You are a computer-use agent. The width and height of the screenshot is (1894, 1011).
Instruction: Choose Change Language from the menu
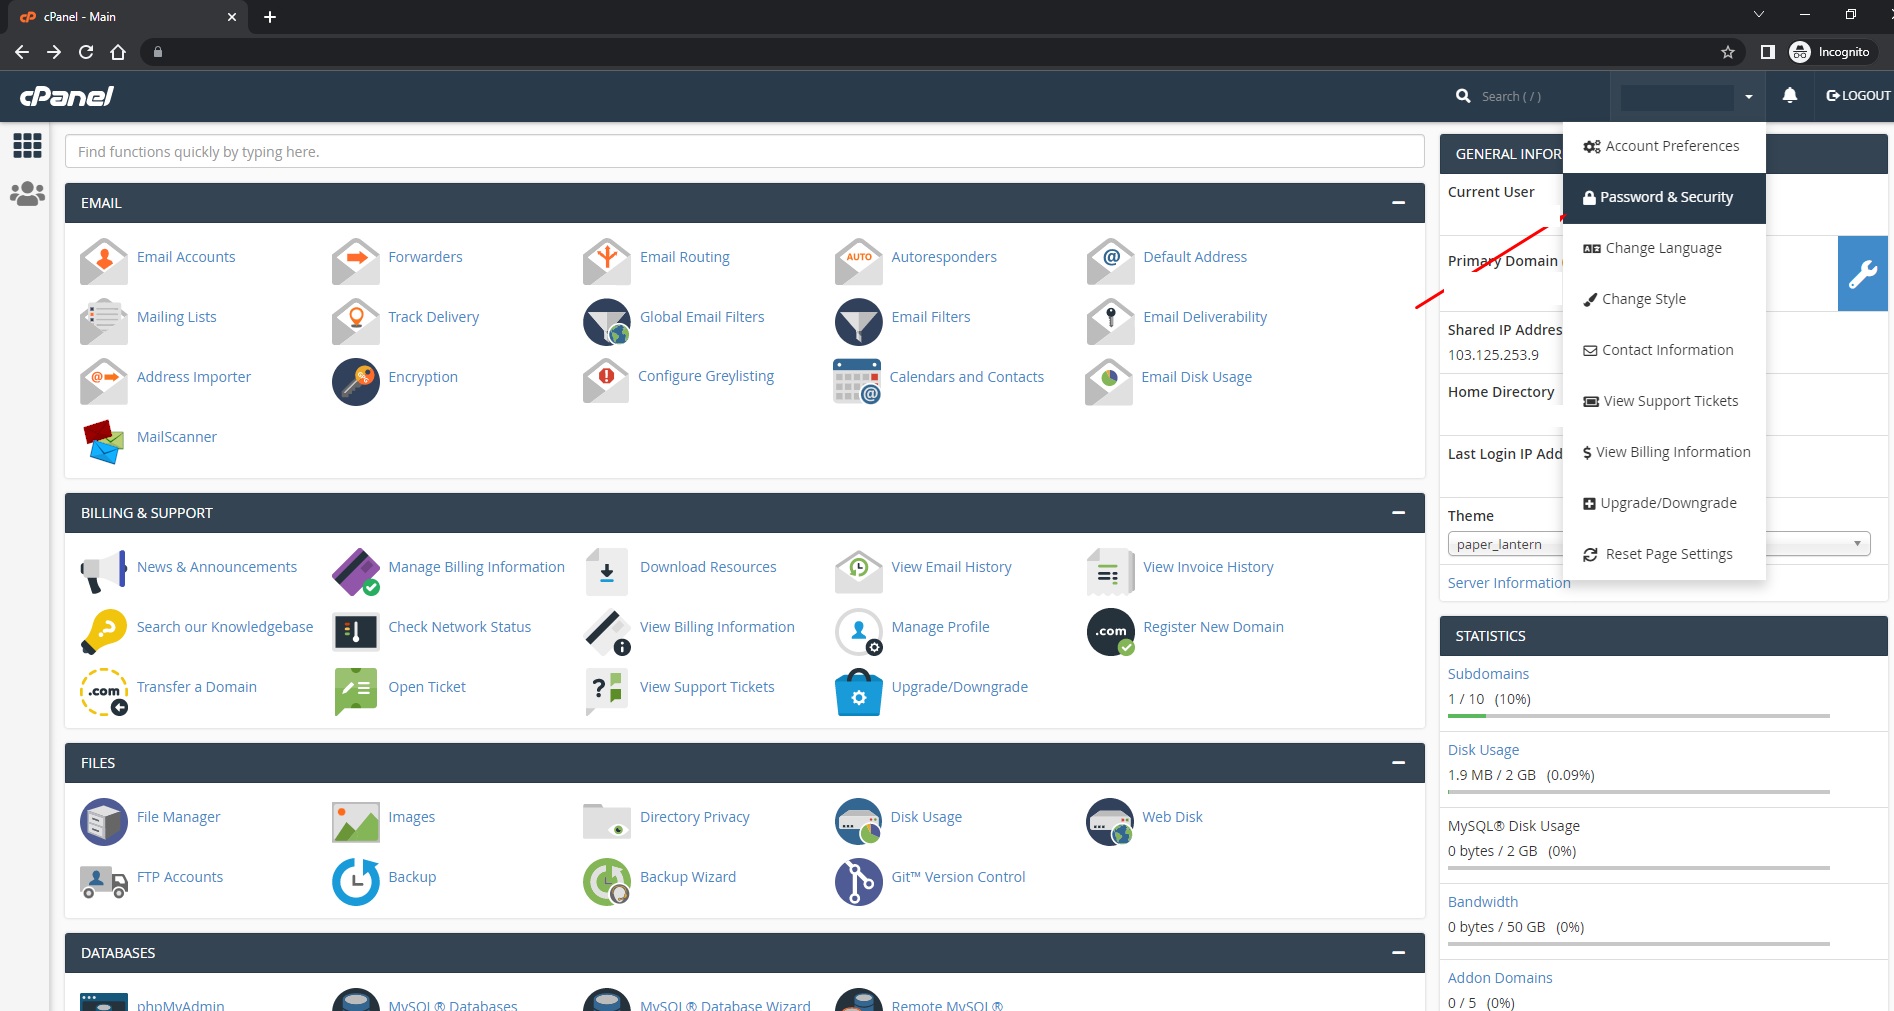pos(1661,247)
